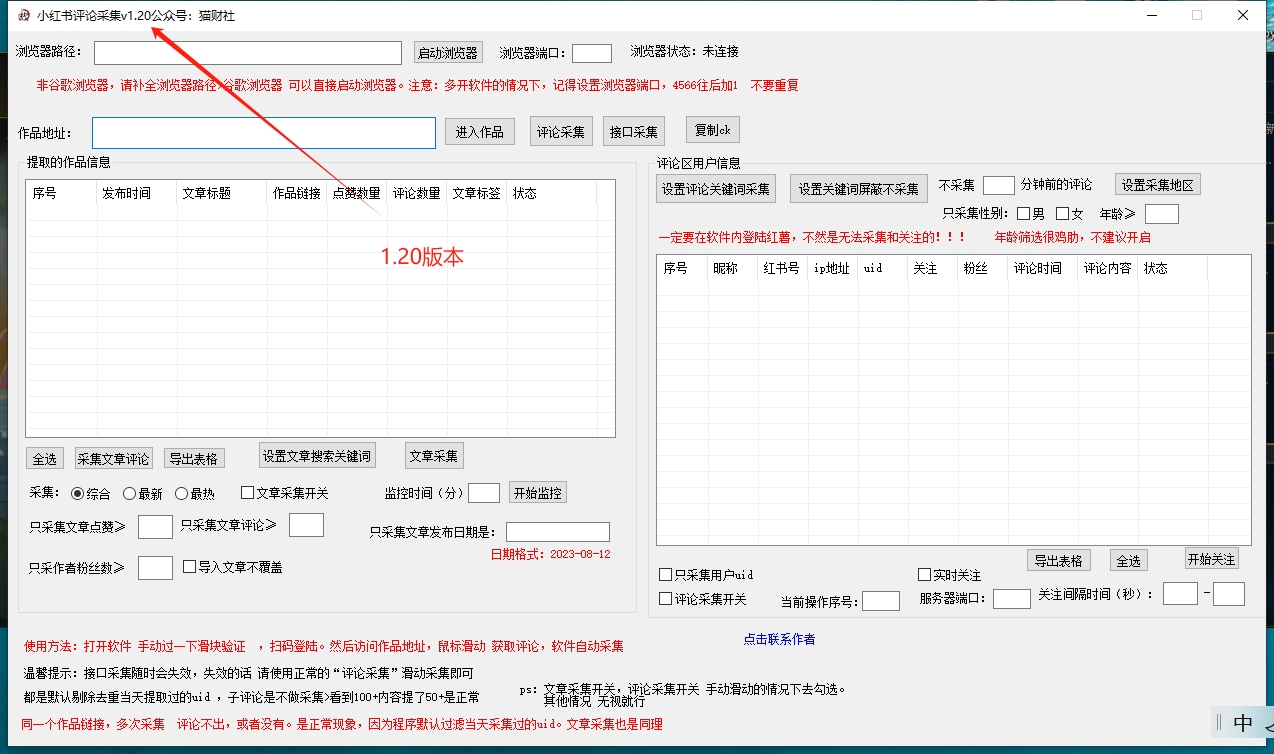
Task: Click the 开始关注 button
Action: [x=1210, y=560]
